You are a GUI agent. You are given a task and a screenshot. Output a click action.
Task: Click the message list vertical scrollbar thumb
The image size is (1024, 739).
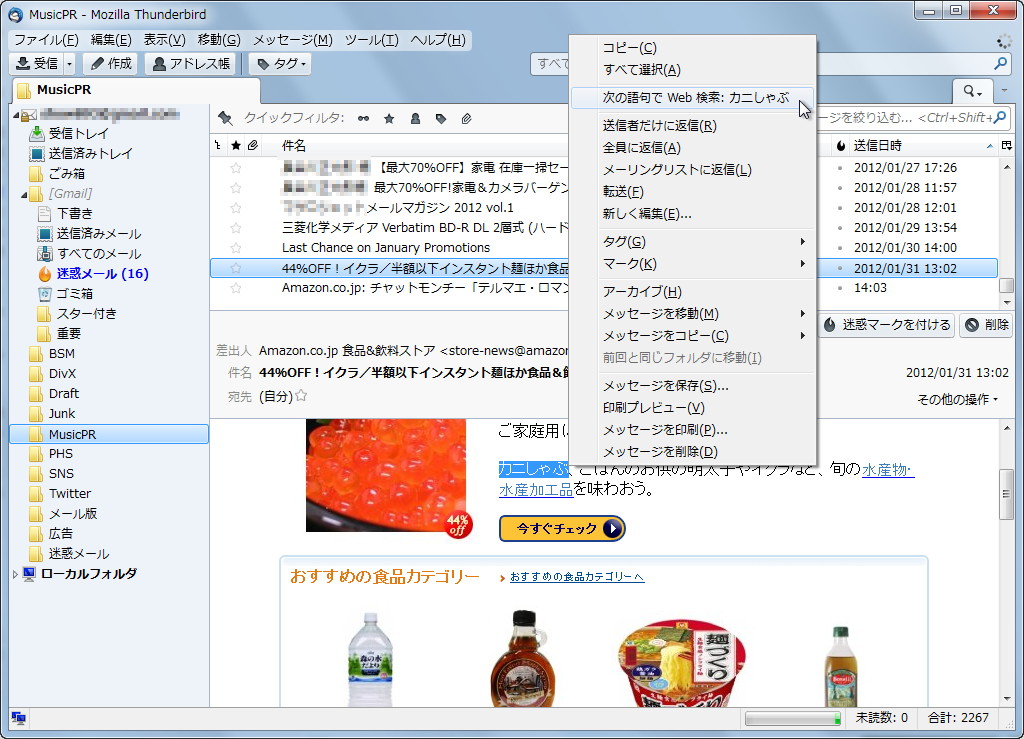click(1006, 285)
